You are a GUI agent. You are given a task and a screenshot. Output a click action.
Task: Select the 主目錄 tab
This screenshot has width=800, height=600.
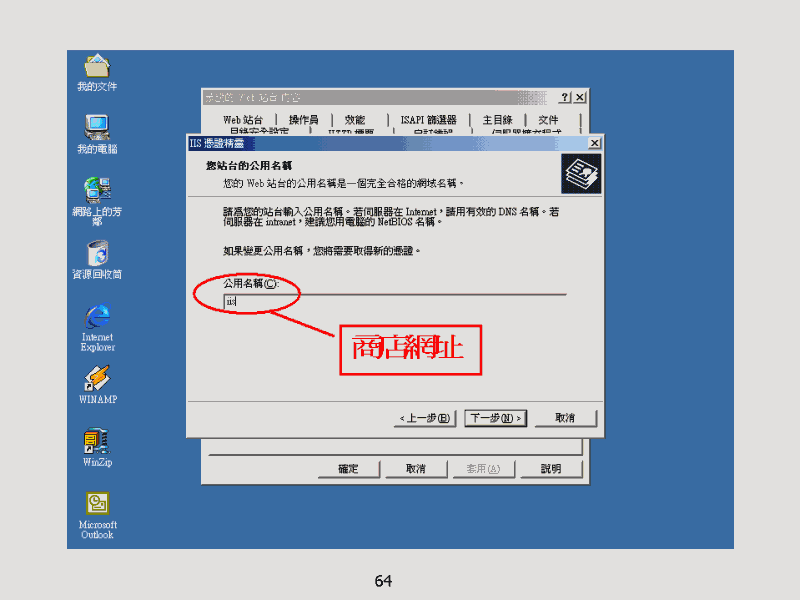(497, 120)
